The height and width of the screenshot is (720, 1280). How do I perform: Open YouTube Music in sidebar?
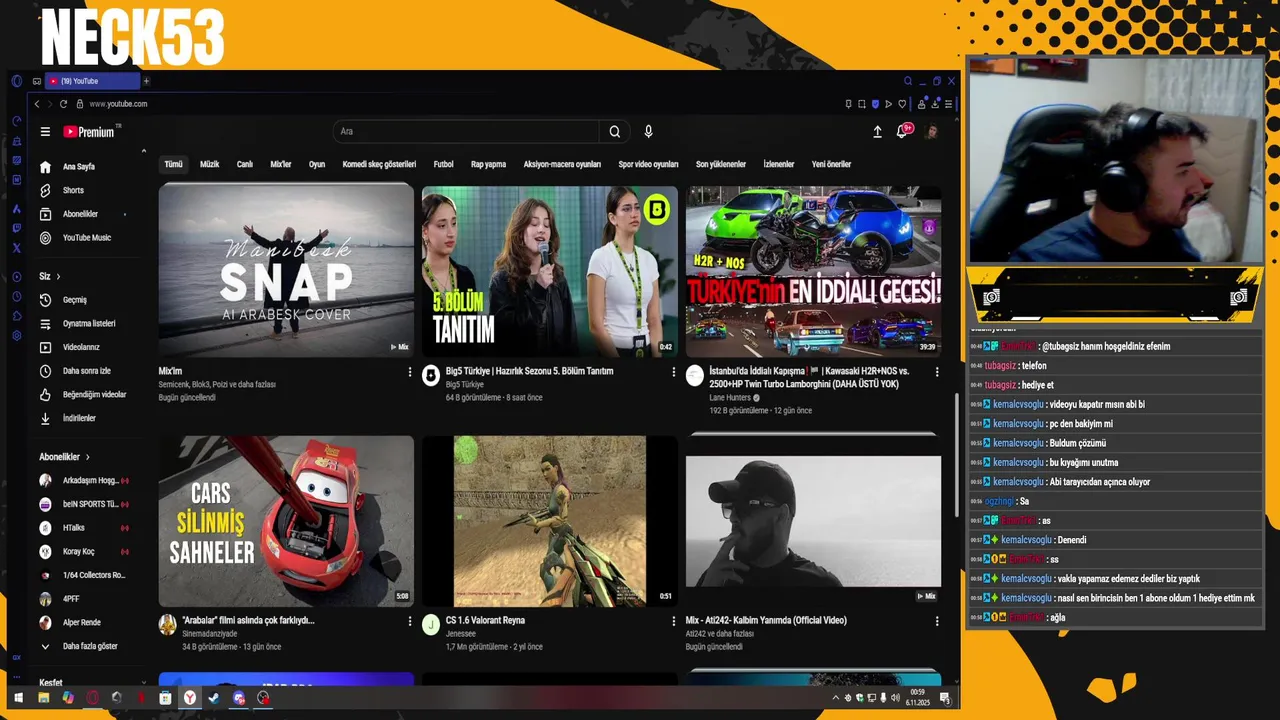pyautogui.click(x=85, y=238)
